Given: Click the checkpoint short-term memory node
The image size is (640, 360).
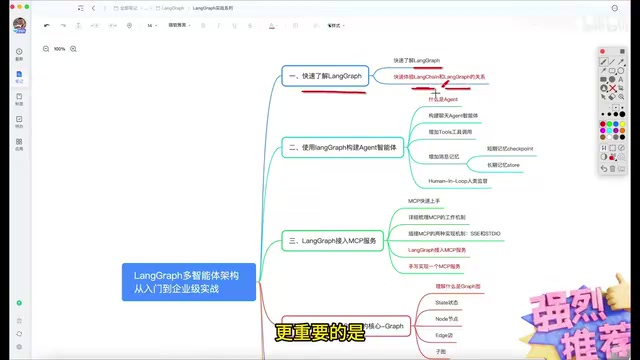Looking at the screenshot, I should 510,149.
